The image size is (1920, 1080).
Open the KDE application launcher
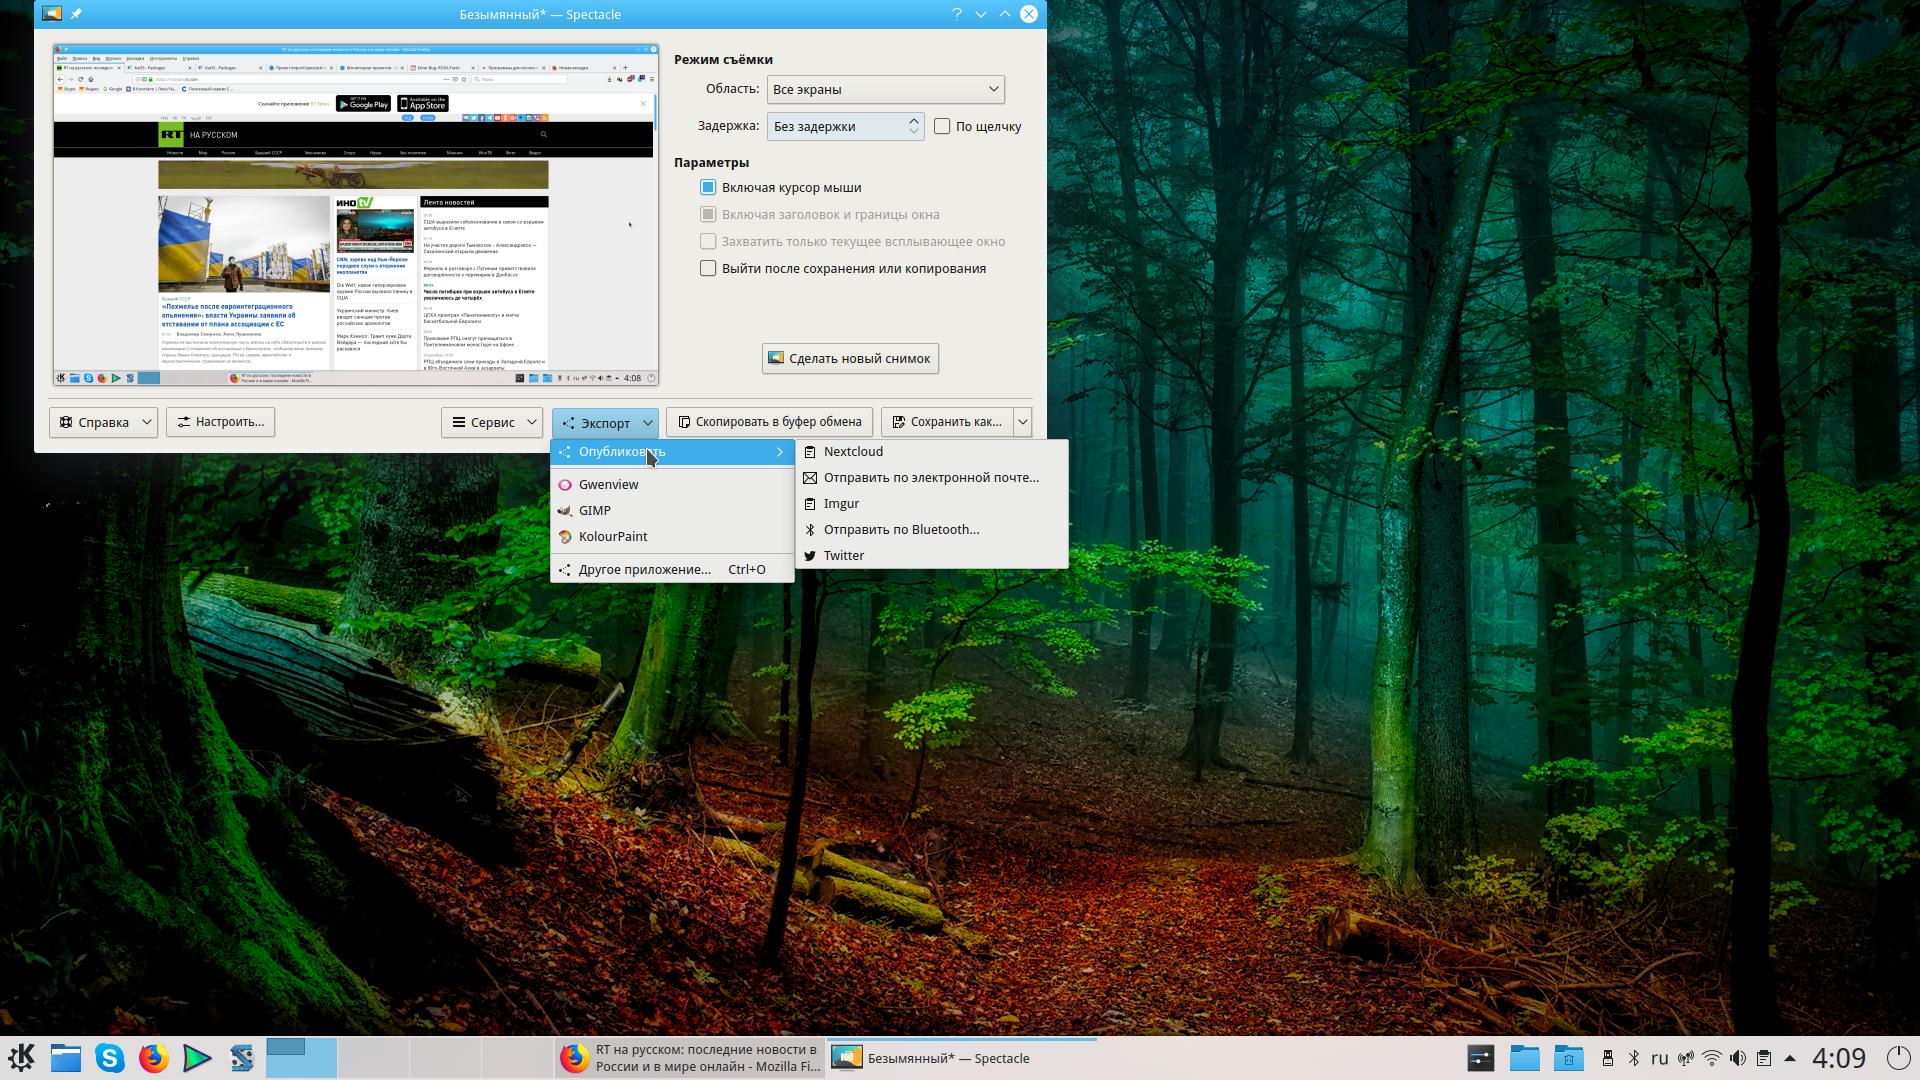(x=21, y=1058)
